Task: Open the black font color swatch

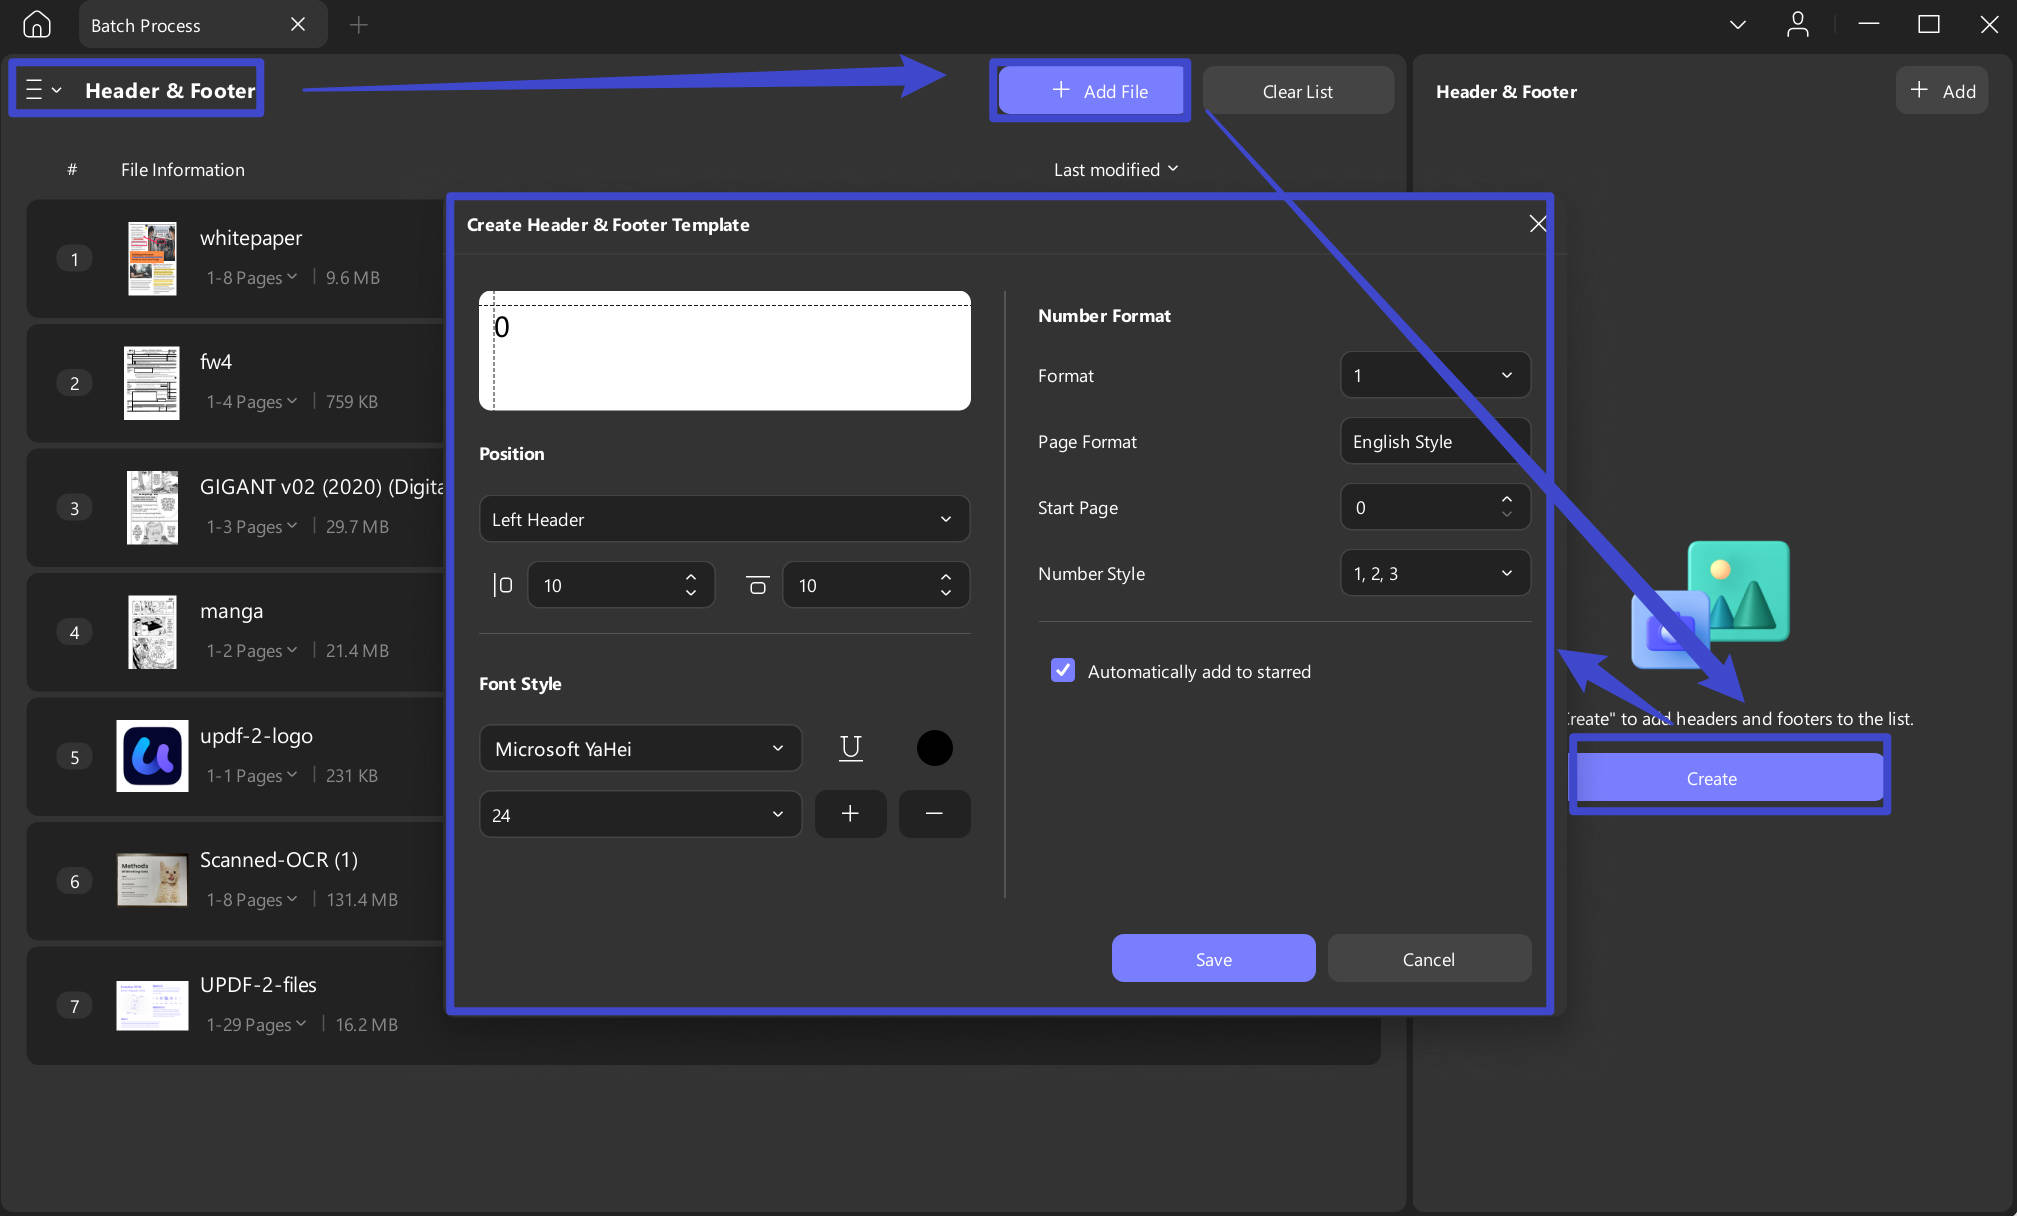Action: point(934,748)
